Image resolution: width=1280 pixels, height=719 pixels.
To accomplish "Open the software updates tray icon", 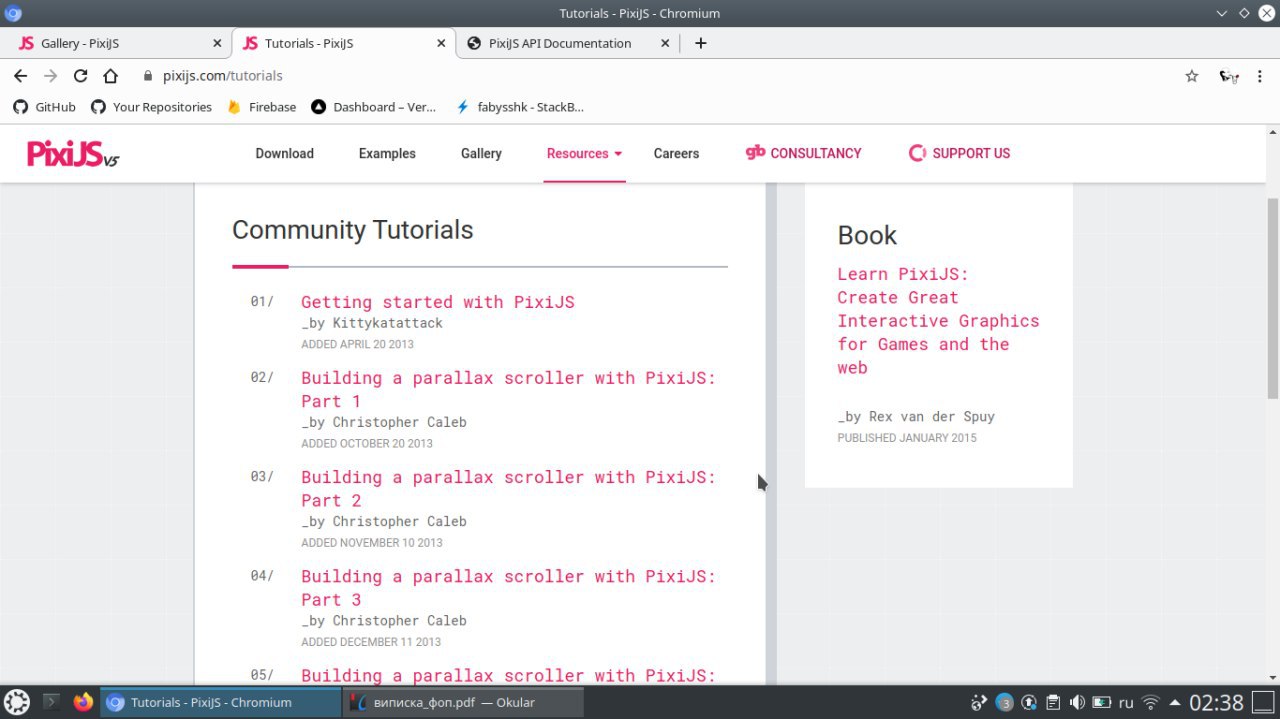I will 1028,702.
